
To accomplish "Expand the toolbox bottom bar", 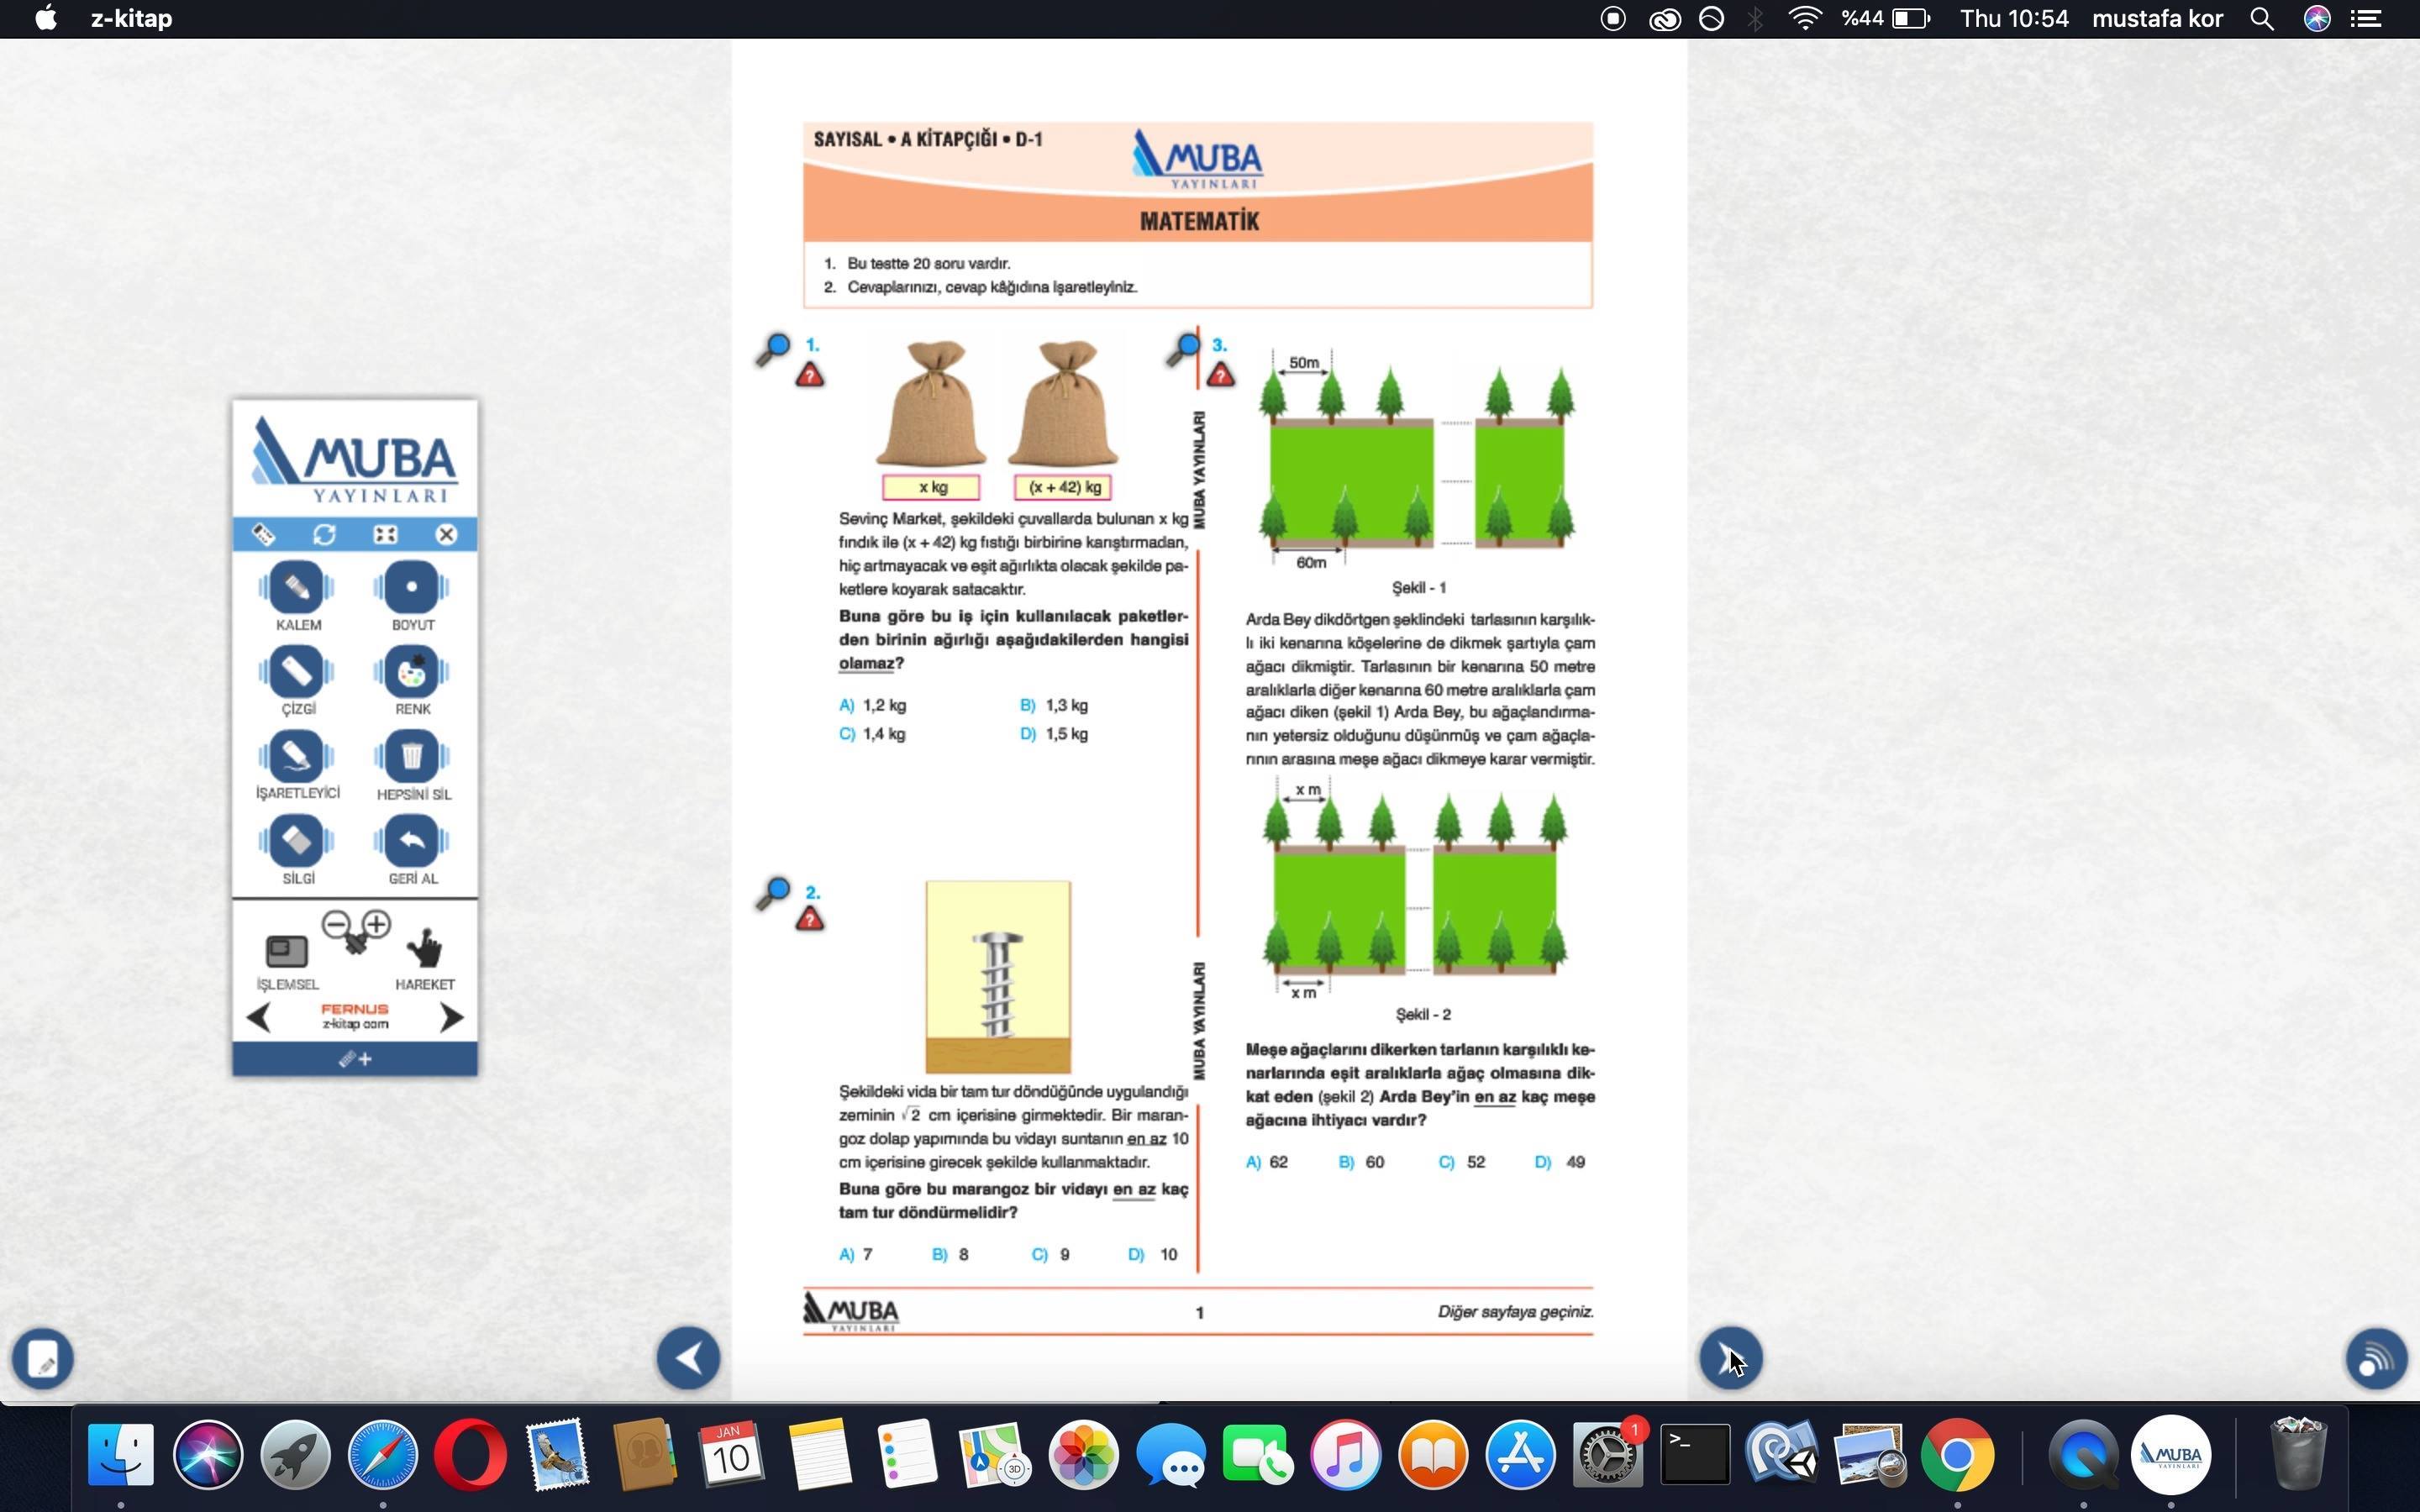I will (x=355, y=1059).
